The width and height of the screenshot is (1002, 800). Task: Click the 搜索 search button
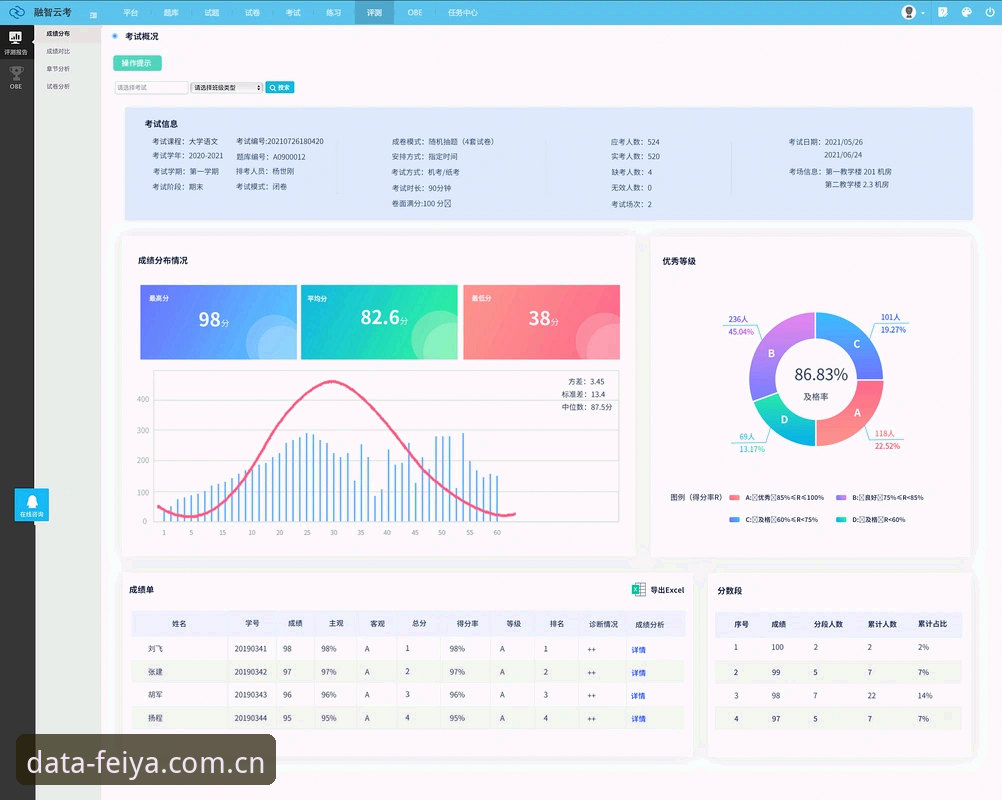pyautogui.click(x=280, y=88)
